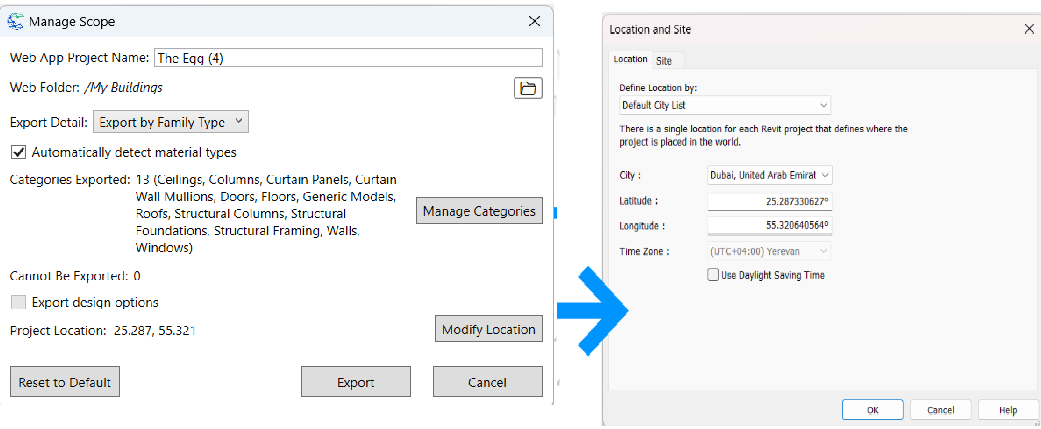Click Reset to Default button
Image resolution: width=1041 pixels, height=429 pixels.
click(65, 381)
